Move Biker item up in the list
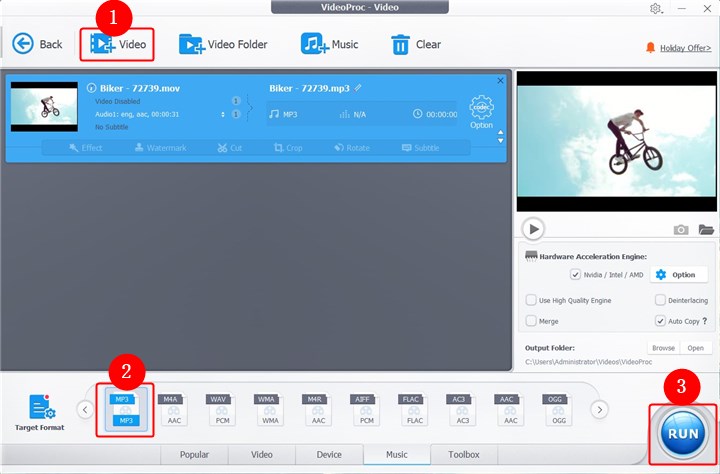The image size is (720, 474). pos(501,132)
